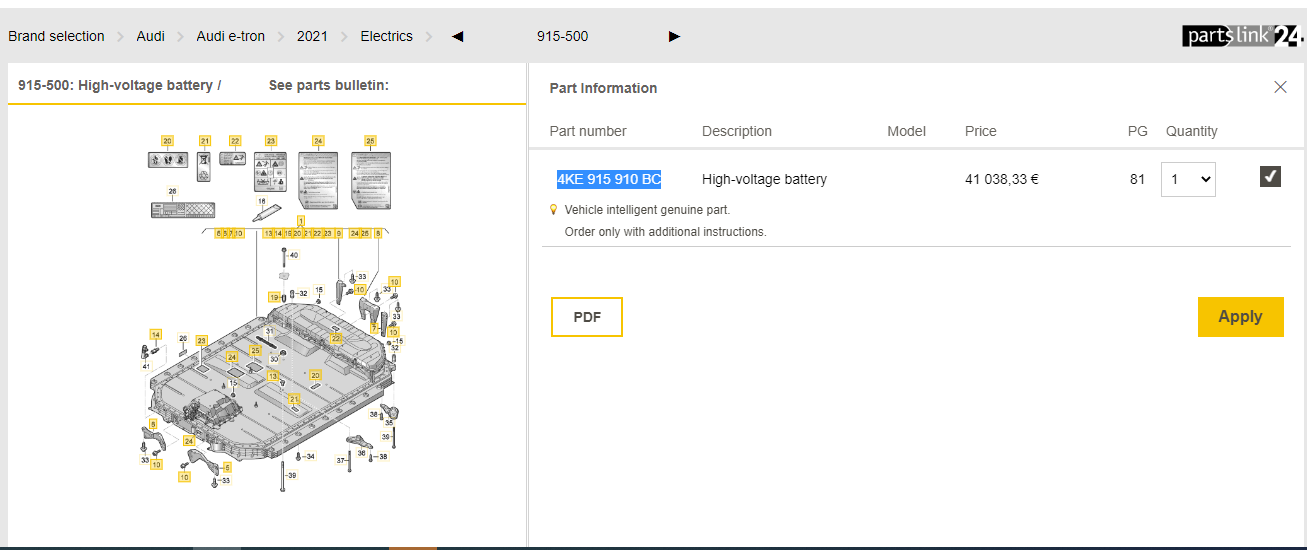Open the Quantity dropdown

[1188, 180]
